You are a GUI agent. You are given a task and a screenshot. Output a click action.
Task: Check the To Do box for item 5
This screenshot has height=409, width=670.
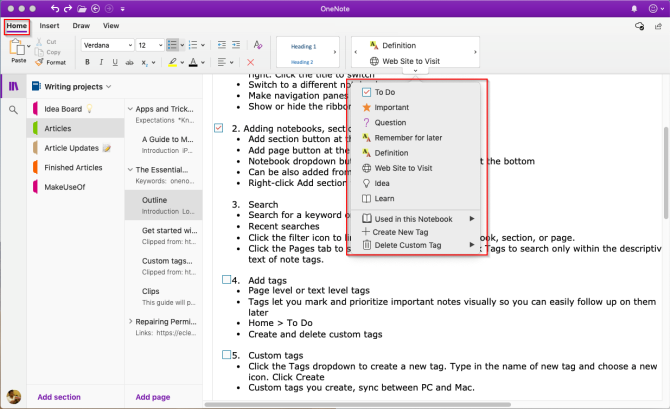coord(226,355)
